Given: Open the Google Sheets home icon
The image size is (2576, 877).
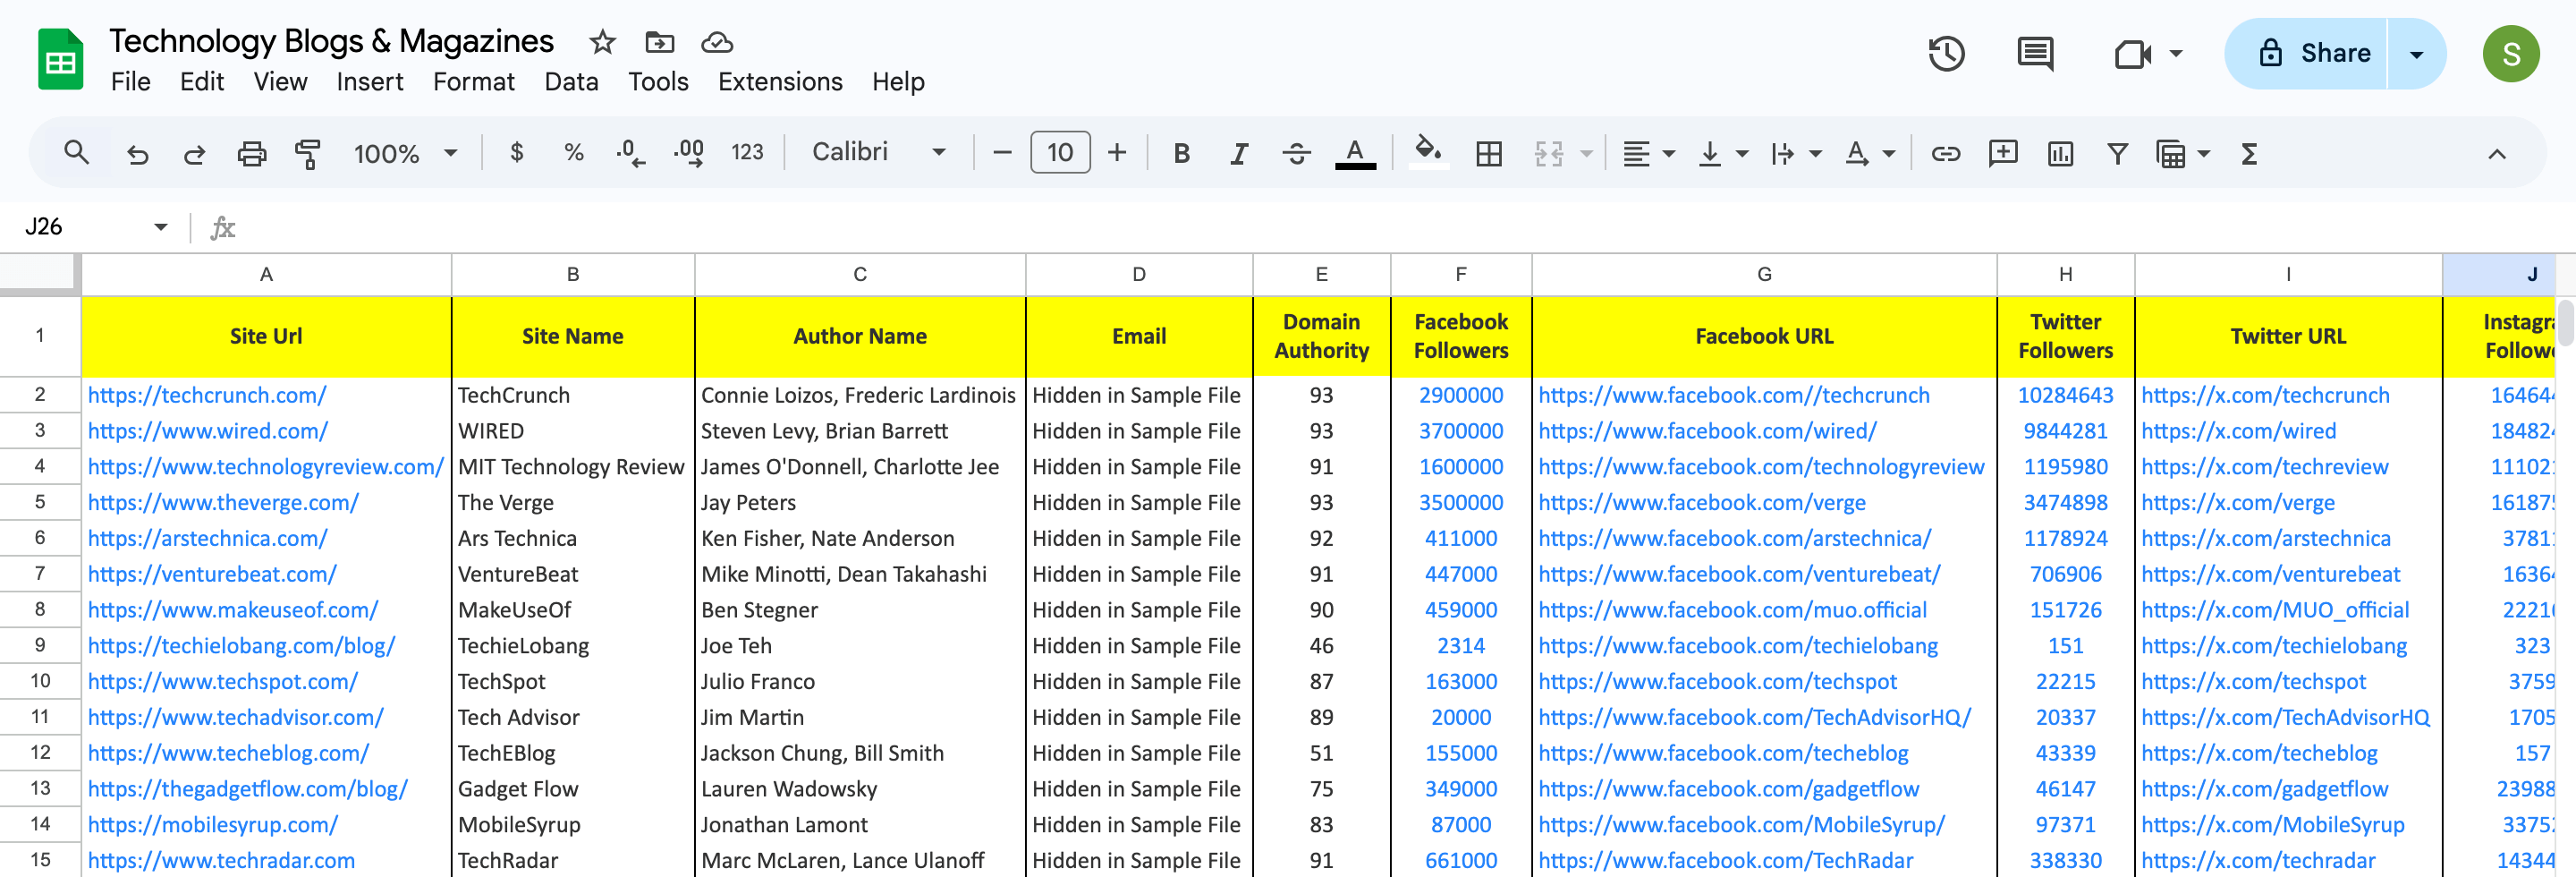Looking at the screenshot, I should [60, 60].
